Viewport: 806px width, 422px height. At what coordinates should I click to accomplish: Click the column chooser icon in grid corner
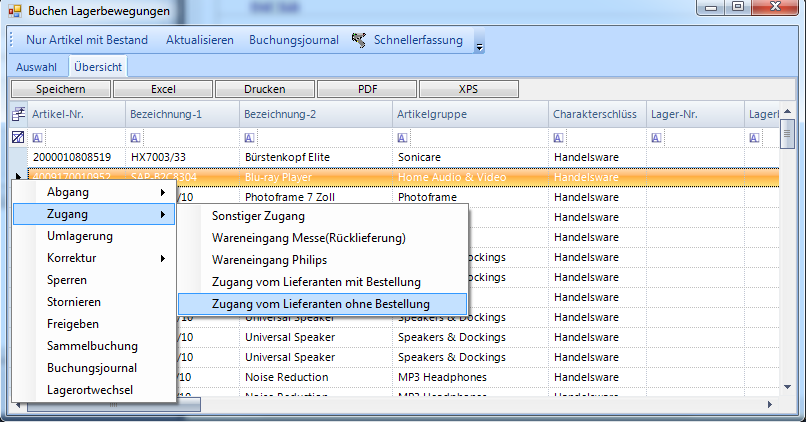point(17,115)
